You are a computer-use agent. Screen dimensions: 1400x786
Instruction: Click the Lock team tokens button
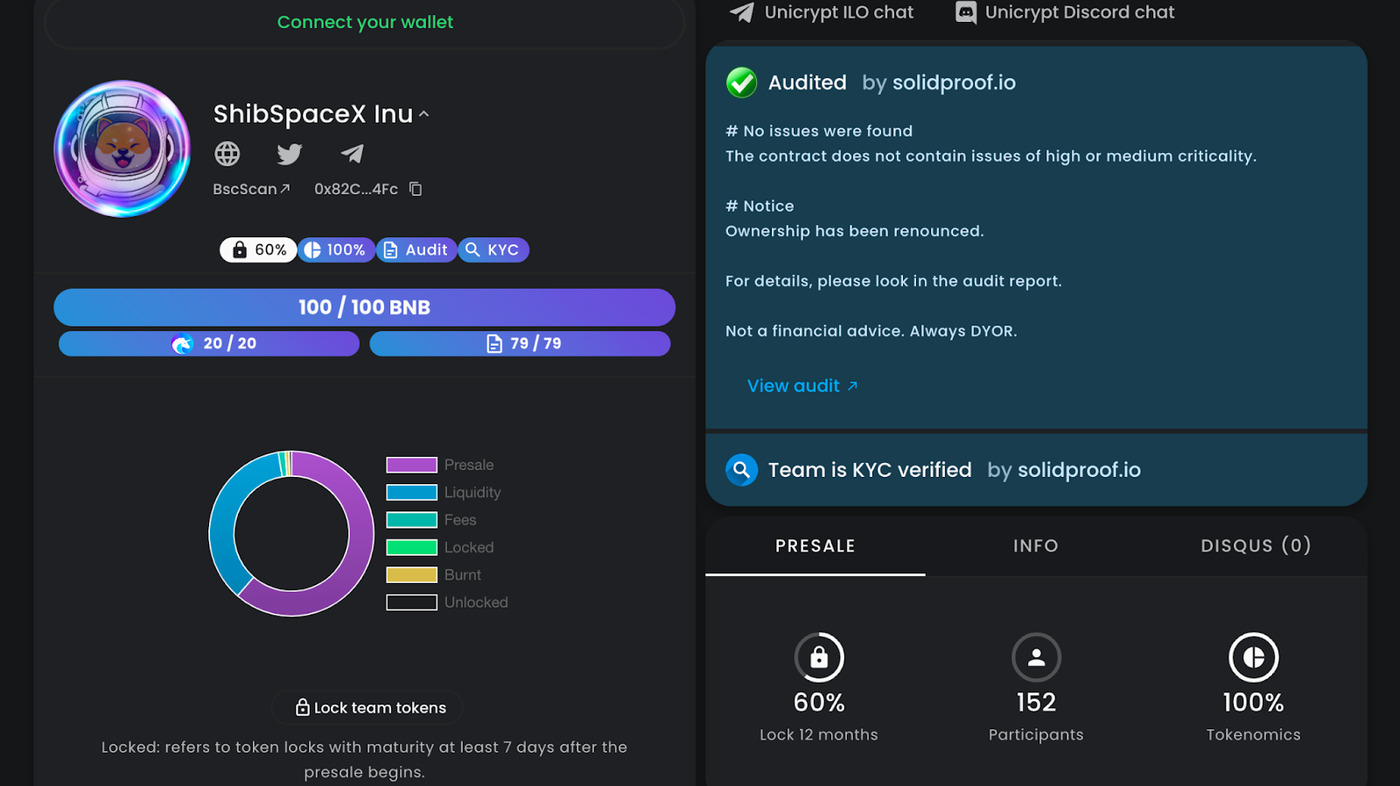coord(368,708)
